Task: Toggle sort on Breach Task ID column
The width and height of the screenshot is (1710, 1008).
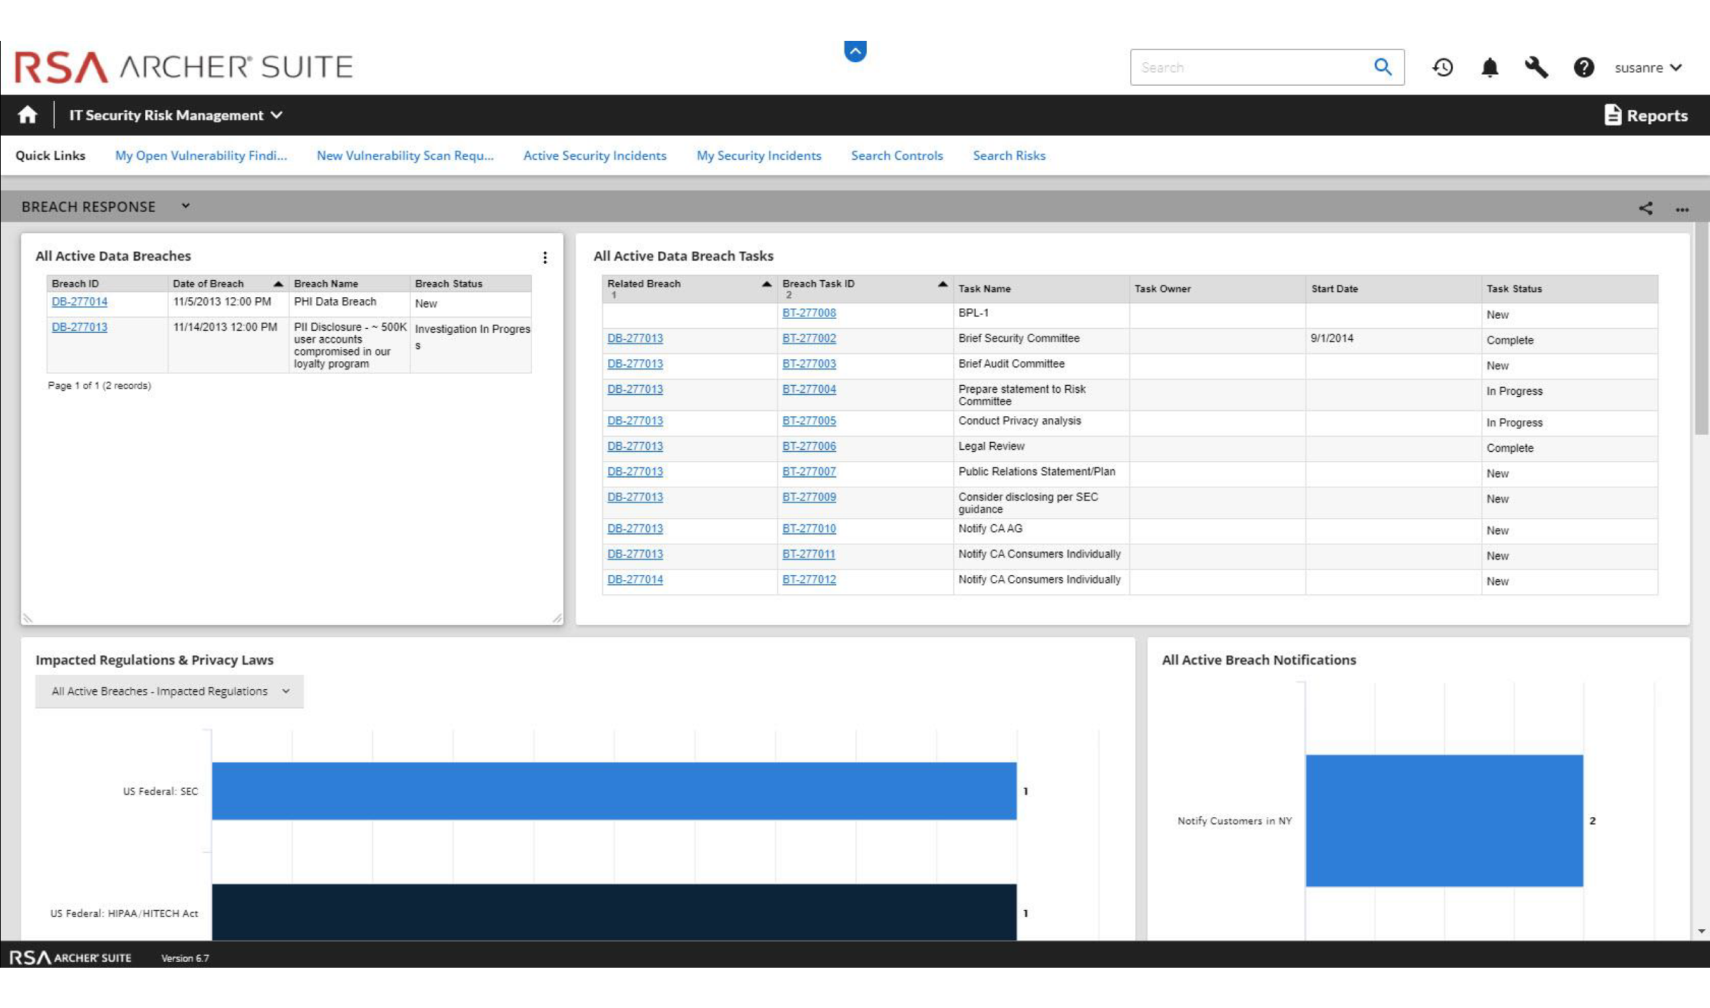Action: (x=941, y=283)
